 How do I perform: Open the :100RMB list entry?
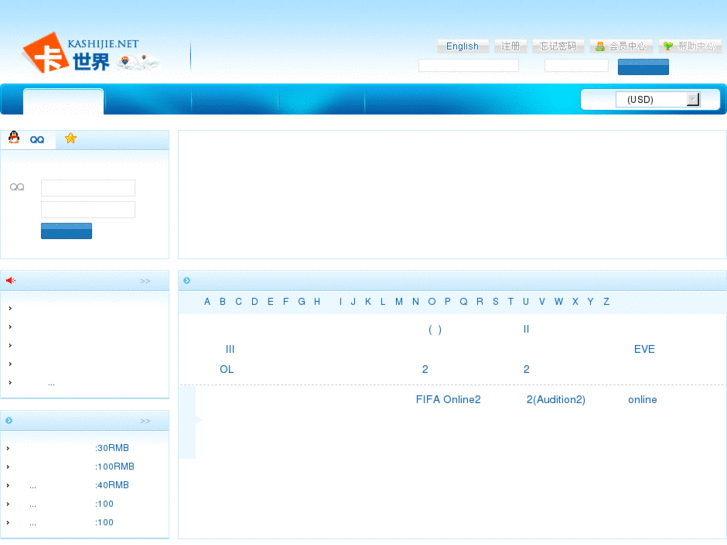(115, 466)
